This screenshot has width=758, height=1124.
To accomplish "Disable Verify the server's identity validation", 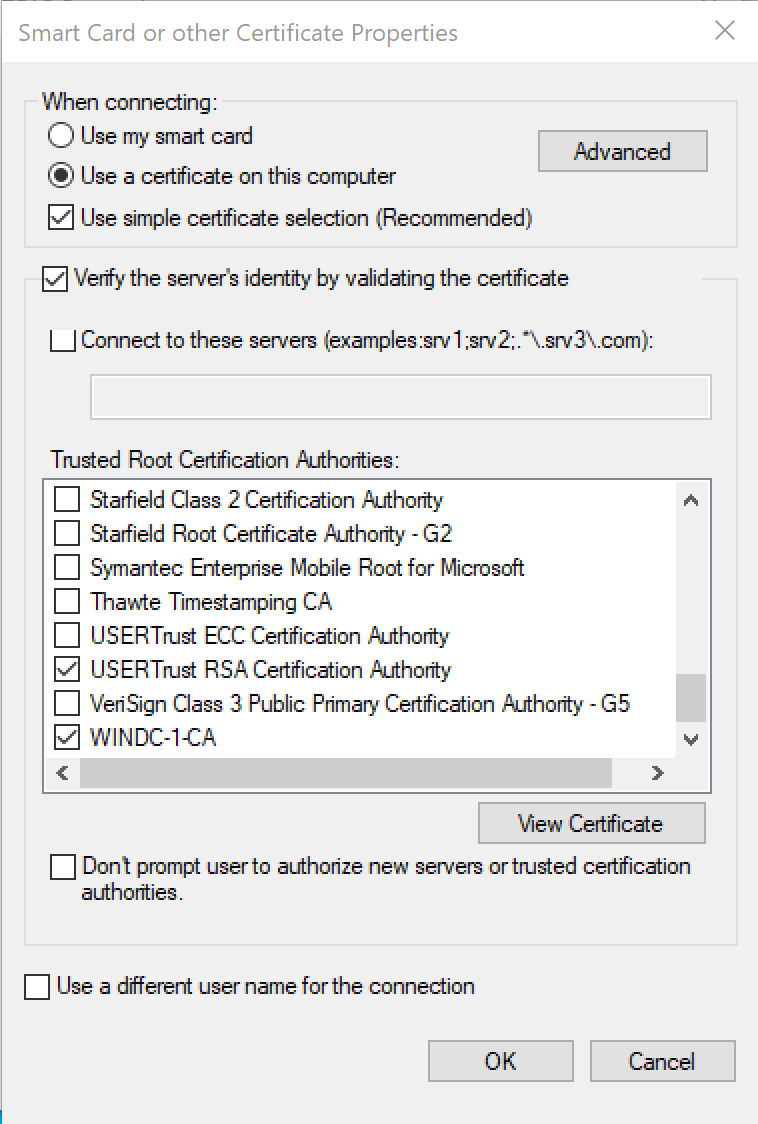I will pyautogui.click(x=56, y=280).
